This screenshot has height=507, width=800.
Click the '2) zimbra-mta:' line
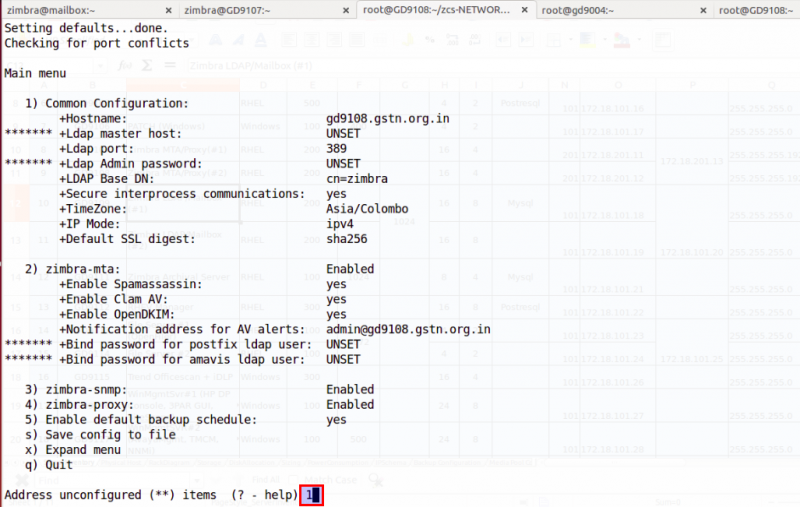click(72, 269)
